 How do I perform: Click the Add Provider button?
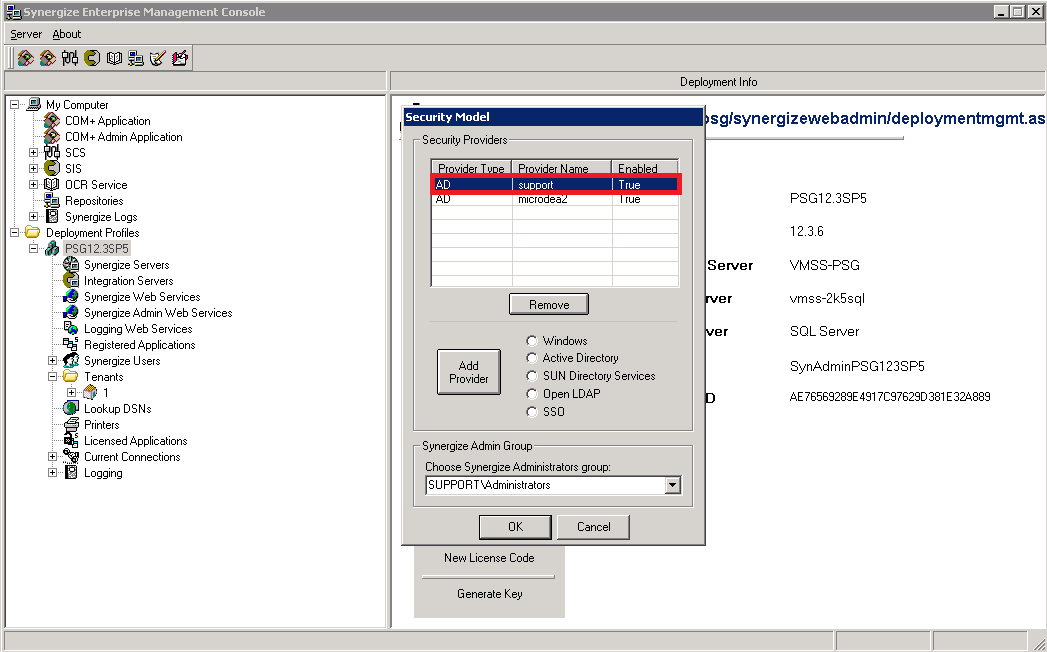[469, 372]
